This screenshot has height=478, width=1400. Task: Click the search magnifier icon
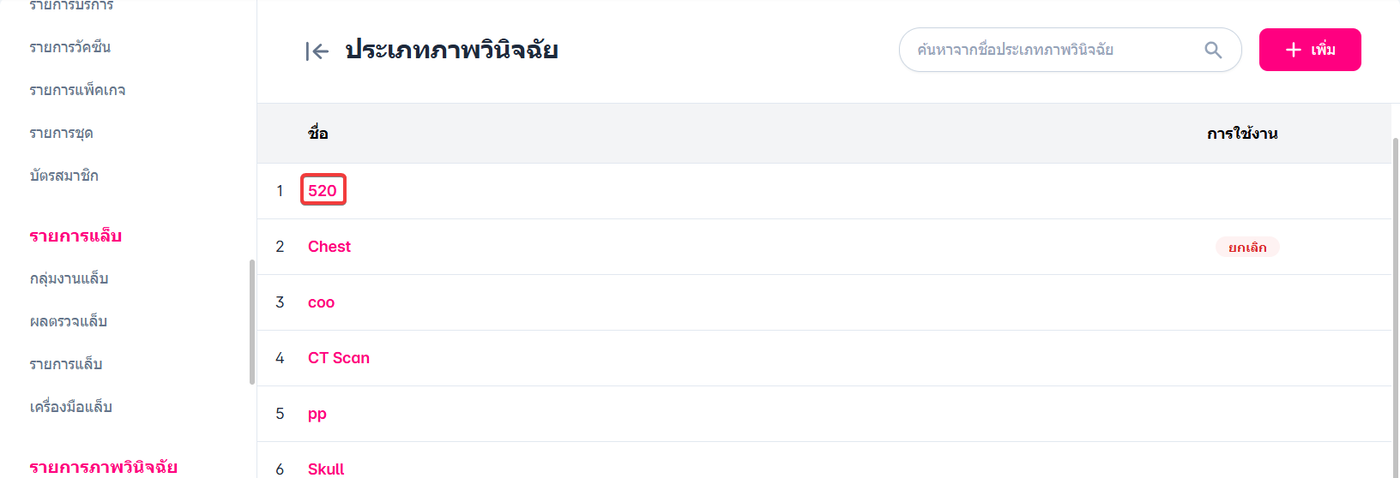click(1213, 50)
